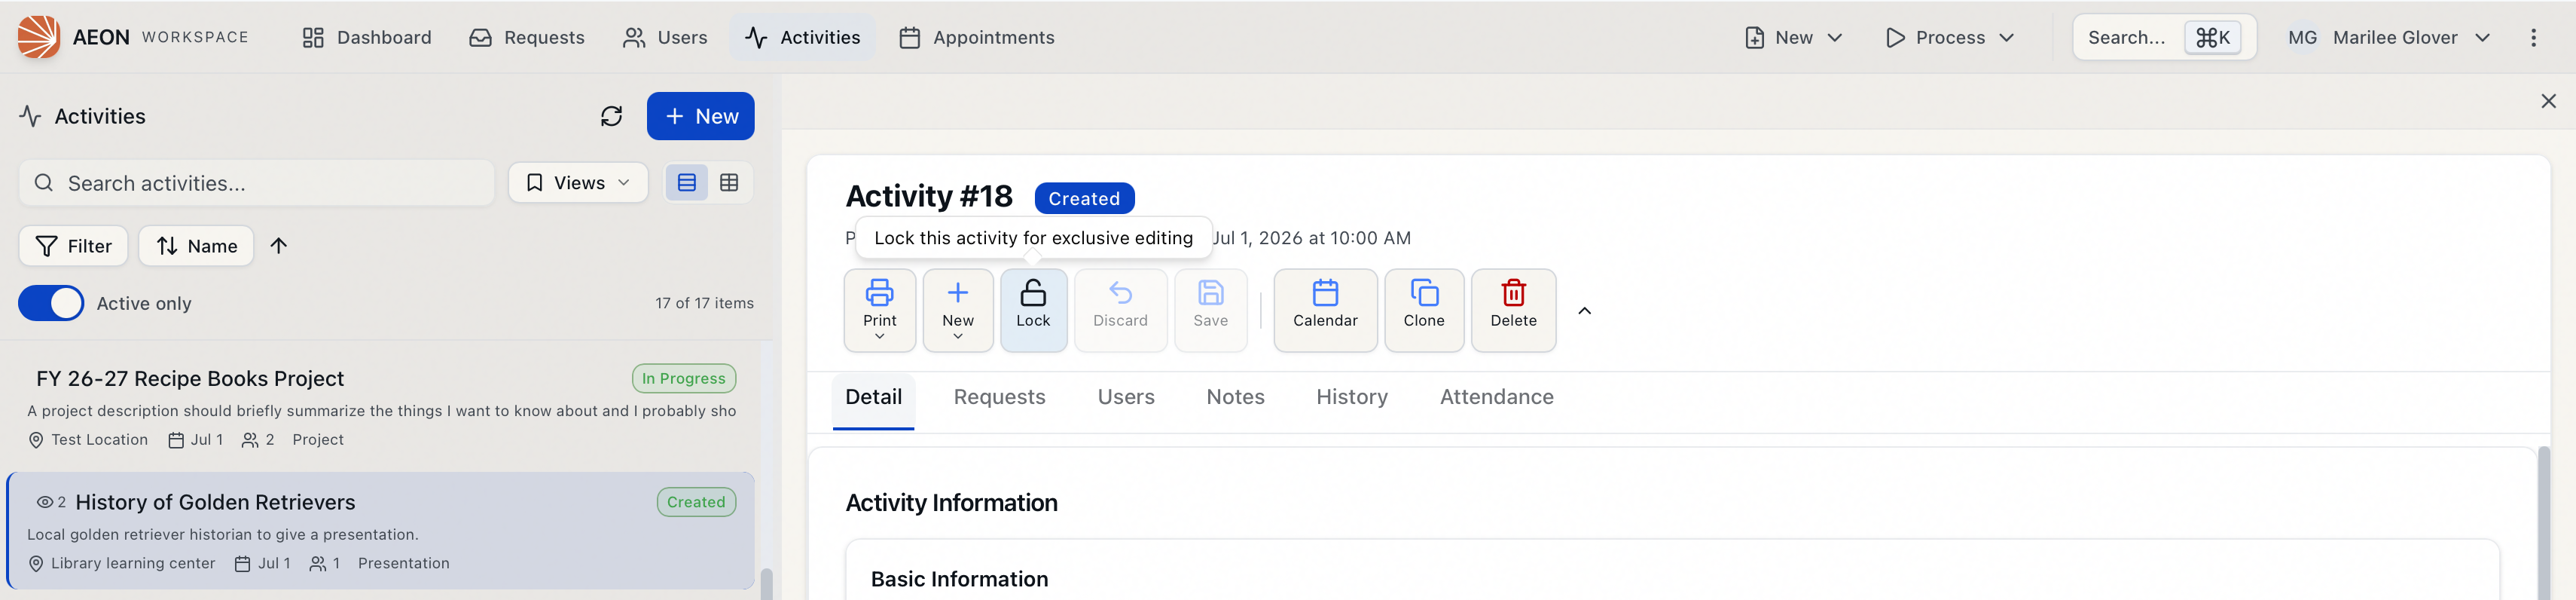Toggle ascending sort direction arrow

278,246
